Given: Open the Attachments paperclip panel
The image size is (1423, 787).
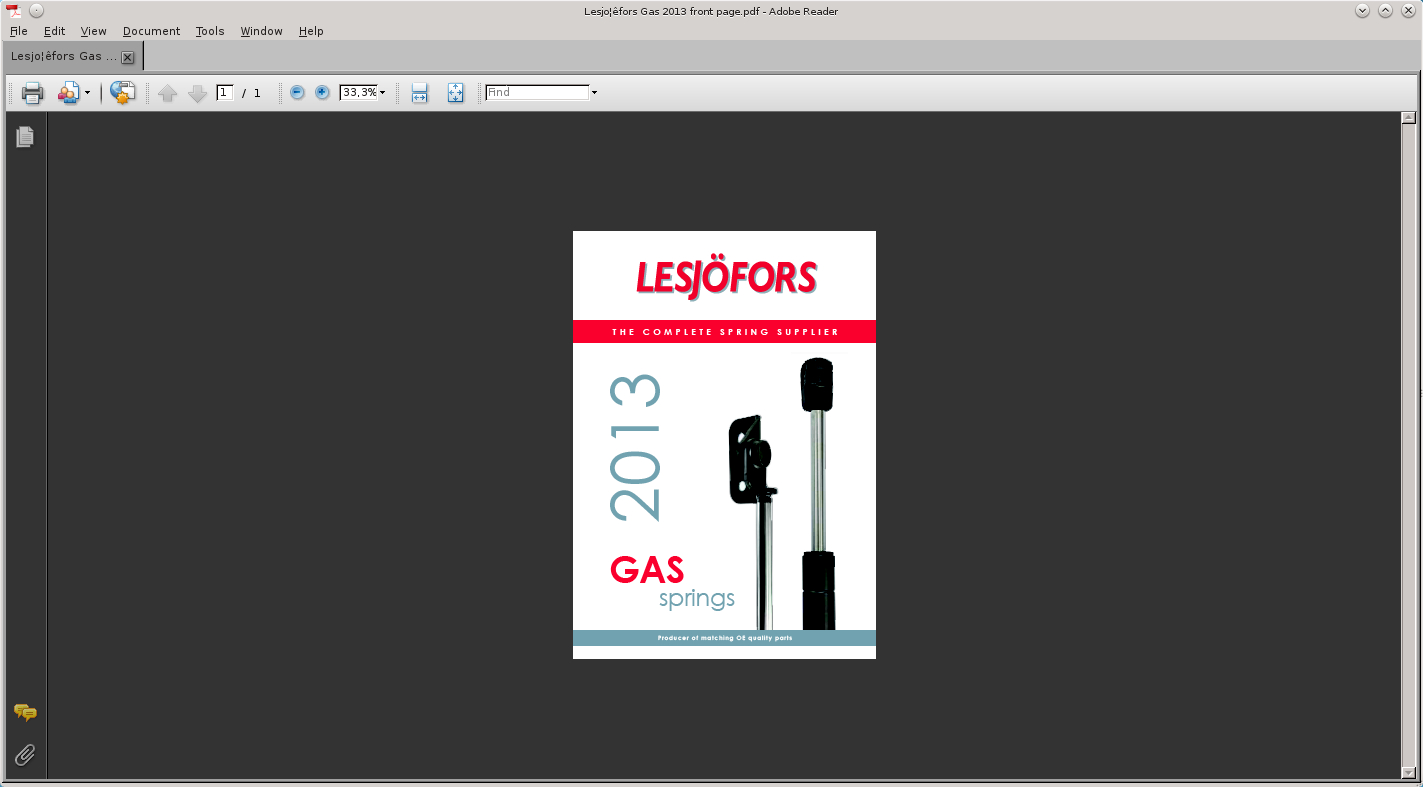Looking at the screenshot, I should click(x=25, y=755).
